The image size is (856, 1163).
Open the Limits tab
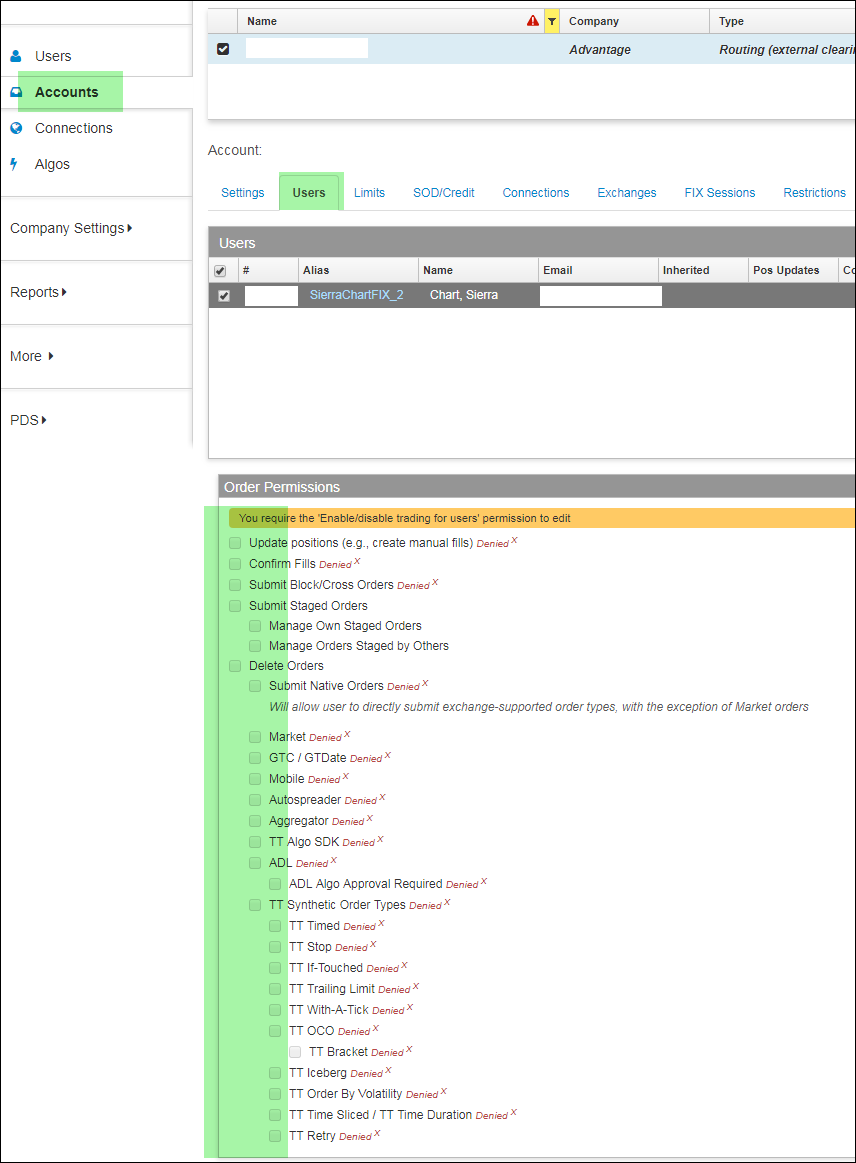(x=369, y=193)
